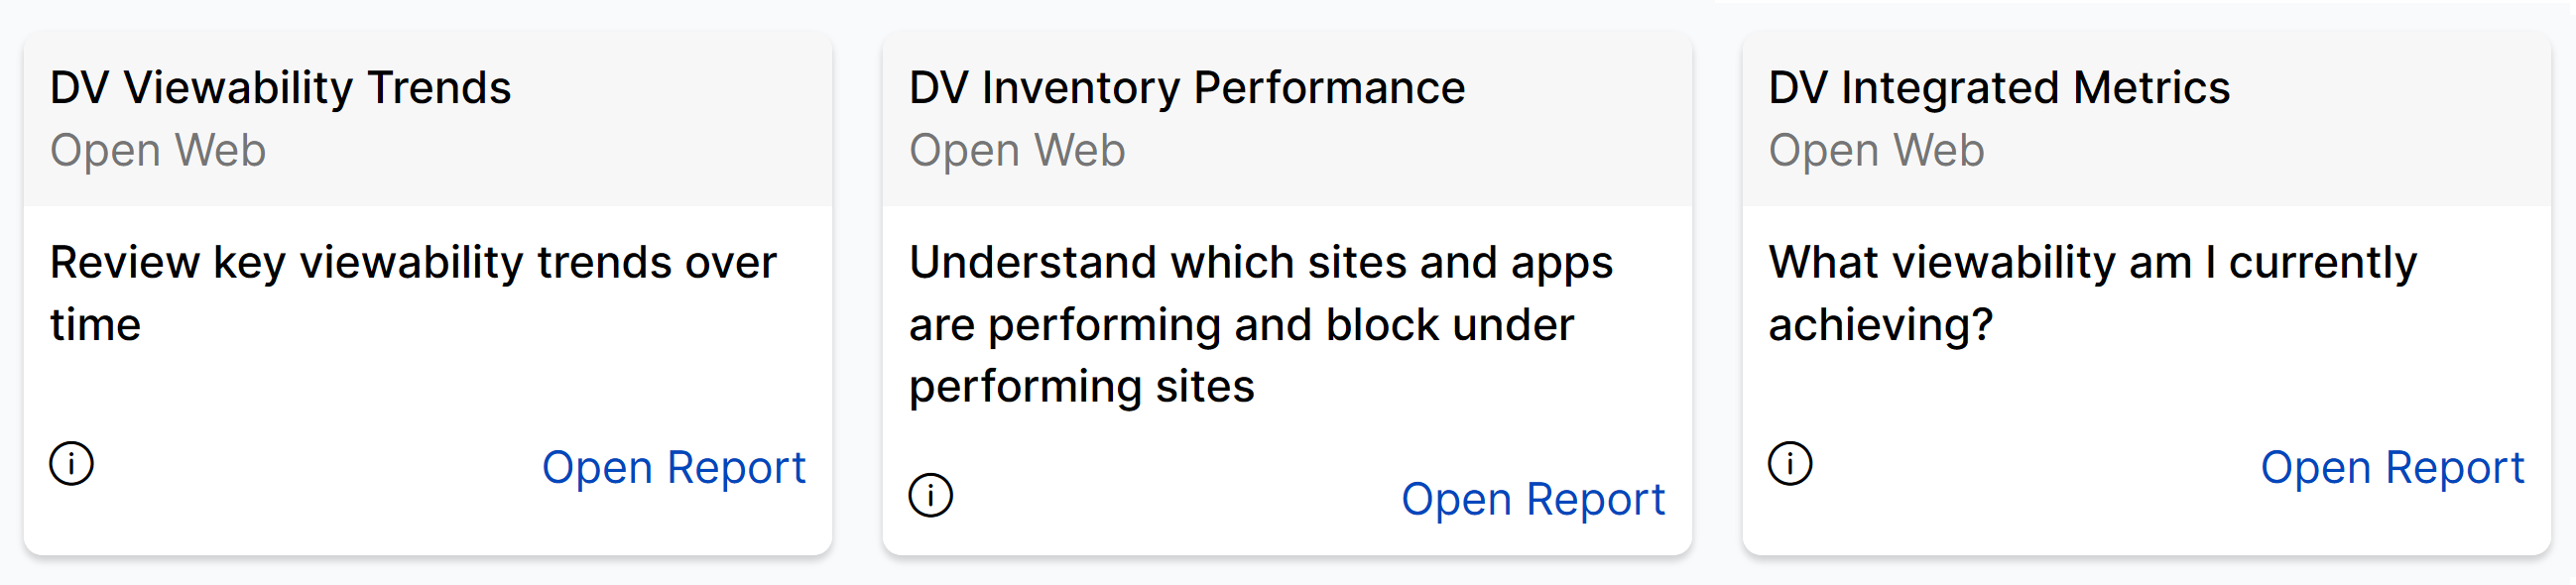
Task: Show info for DV Inventory Performance card
Action: pos(930,496)
